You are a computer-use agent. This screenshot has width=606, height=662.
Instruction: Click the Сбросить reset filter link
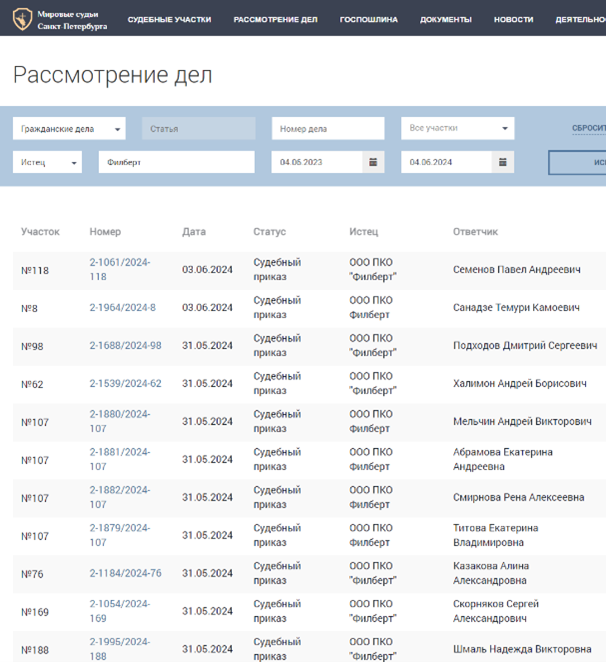pos(588,128)
